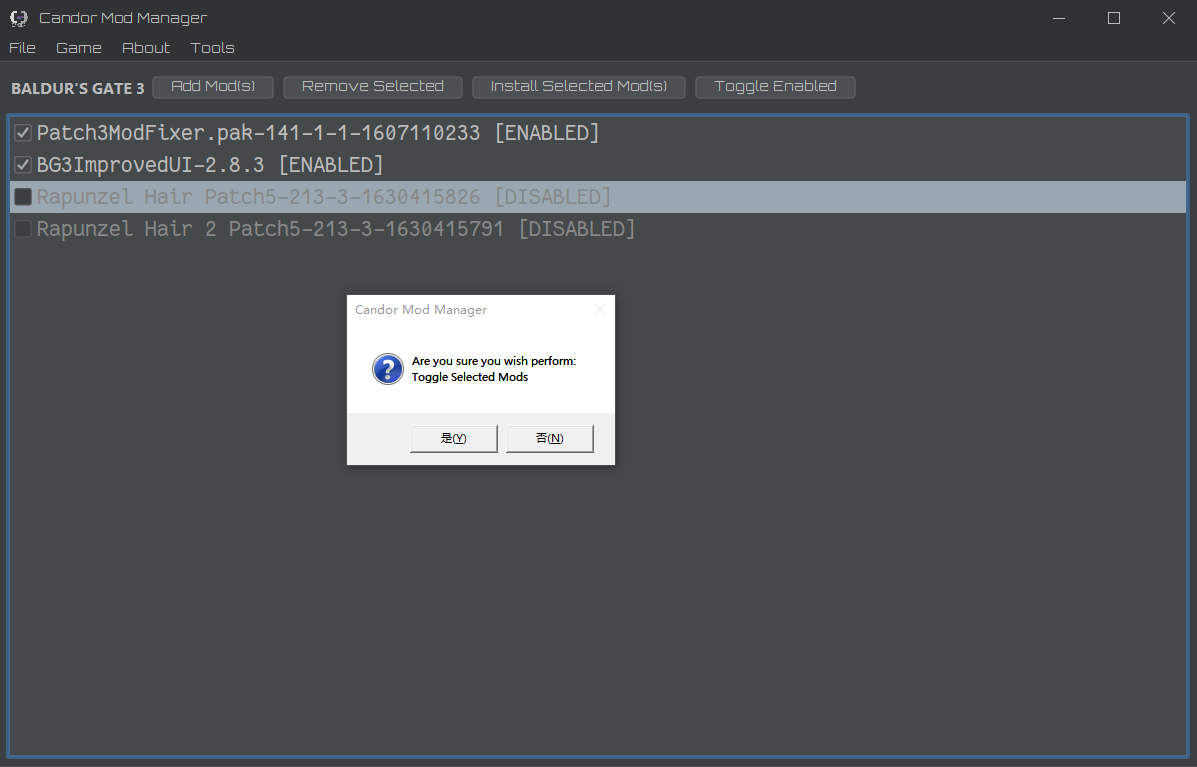Check the Rapunzel Hair Patch5 checkbox
This screenshot has width=1197, height=767.
point(23,197)
